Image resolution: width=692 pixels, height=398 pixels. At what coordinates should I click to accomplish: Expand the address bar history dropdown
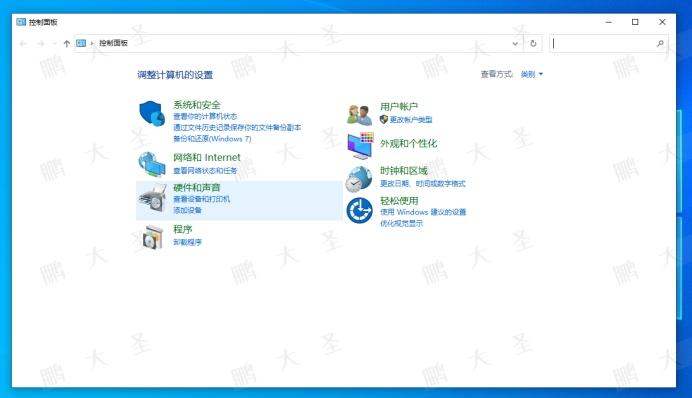pos(515,43)
